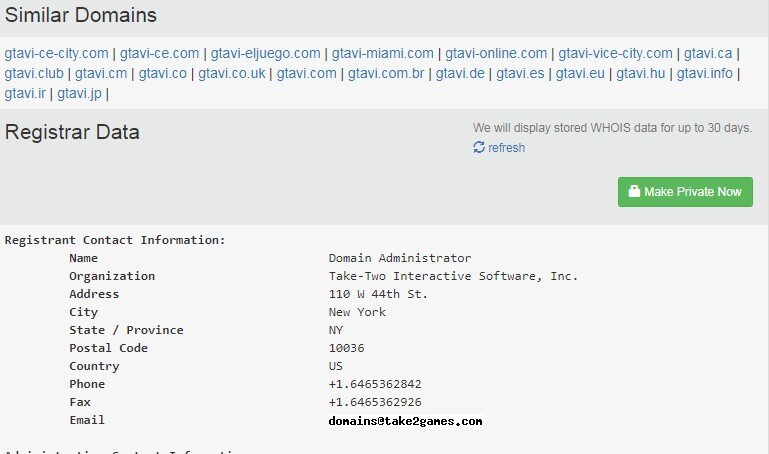Open the gtavi.com.br link

(x=386, y=73)
